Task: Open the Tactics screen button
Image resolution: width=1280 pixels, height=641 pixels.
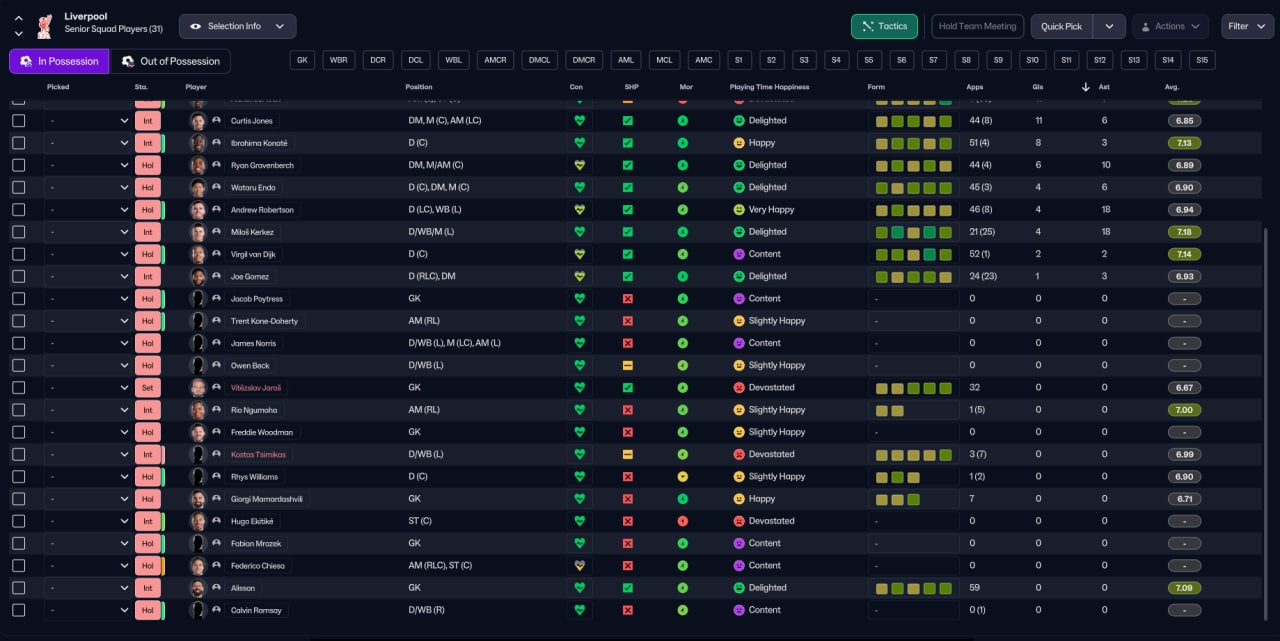Action: (x=884, y=26)
